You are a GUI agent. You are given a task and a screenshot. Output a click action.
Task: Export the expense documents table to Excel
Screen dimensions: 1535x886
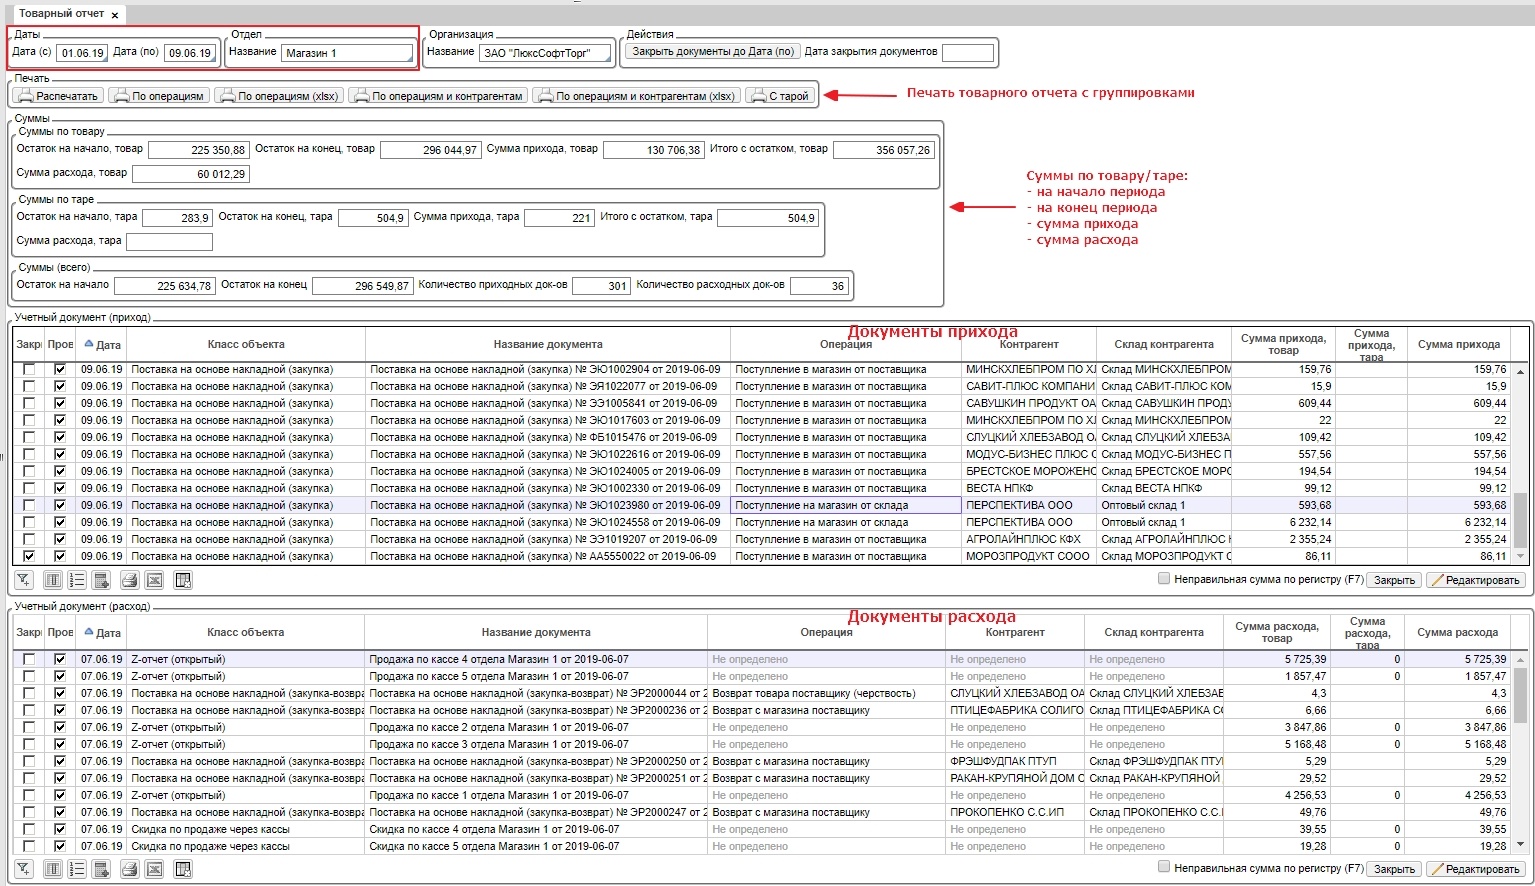pyautogui.click(x=154, y=869)
